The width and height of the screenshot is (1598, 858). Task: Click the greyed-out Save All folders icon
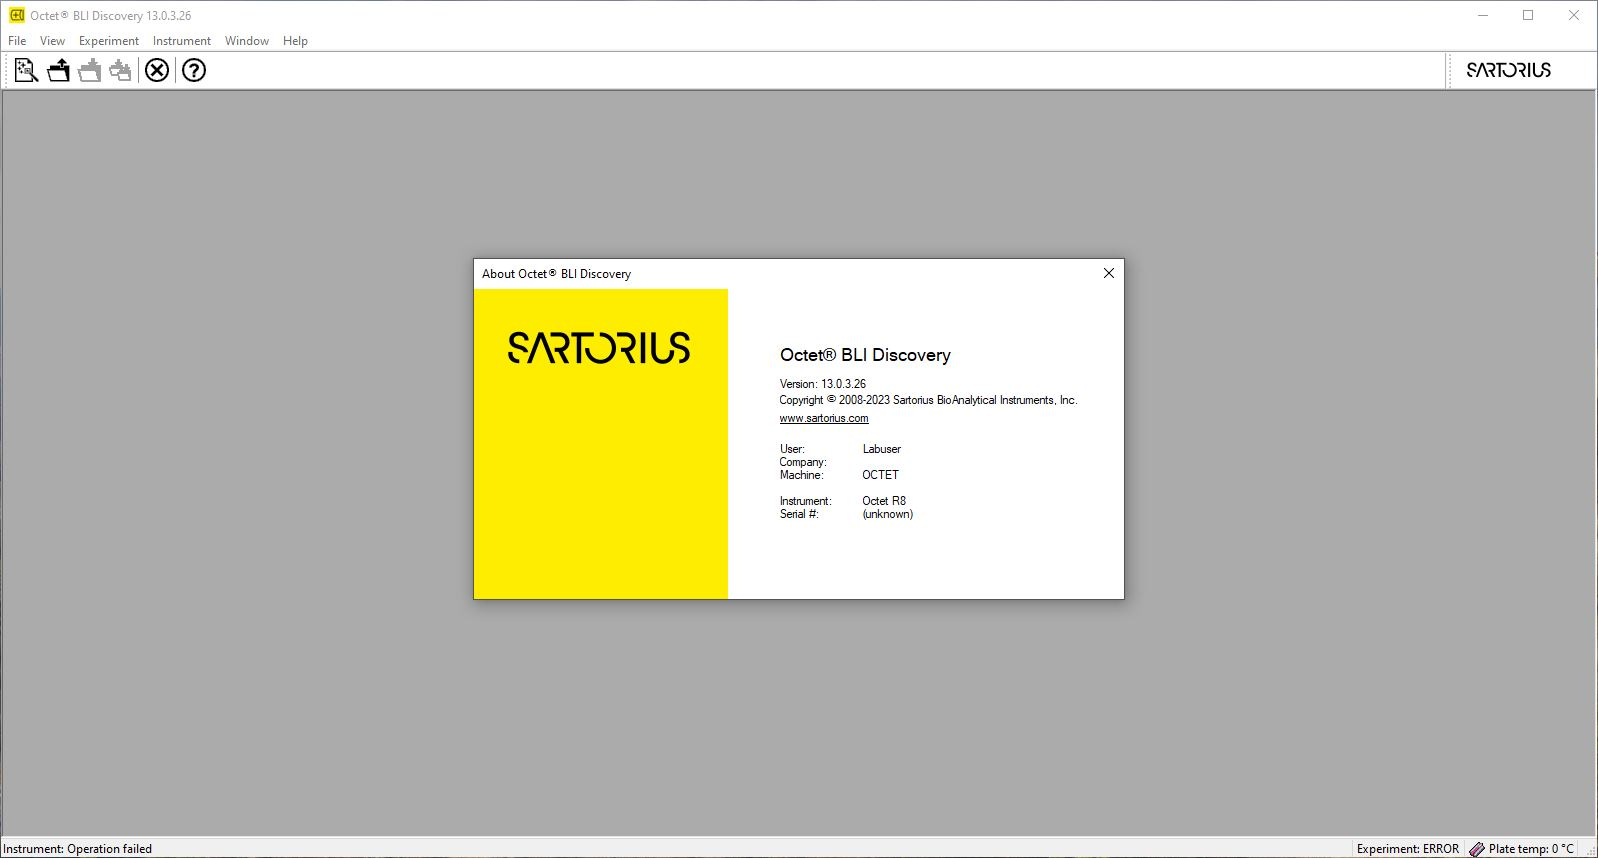tap(121, 70)
